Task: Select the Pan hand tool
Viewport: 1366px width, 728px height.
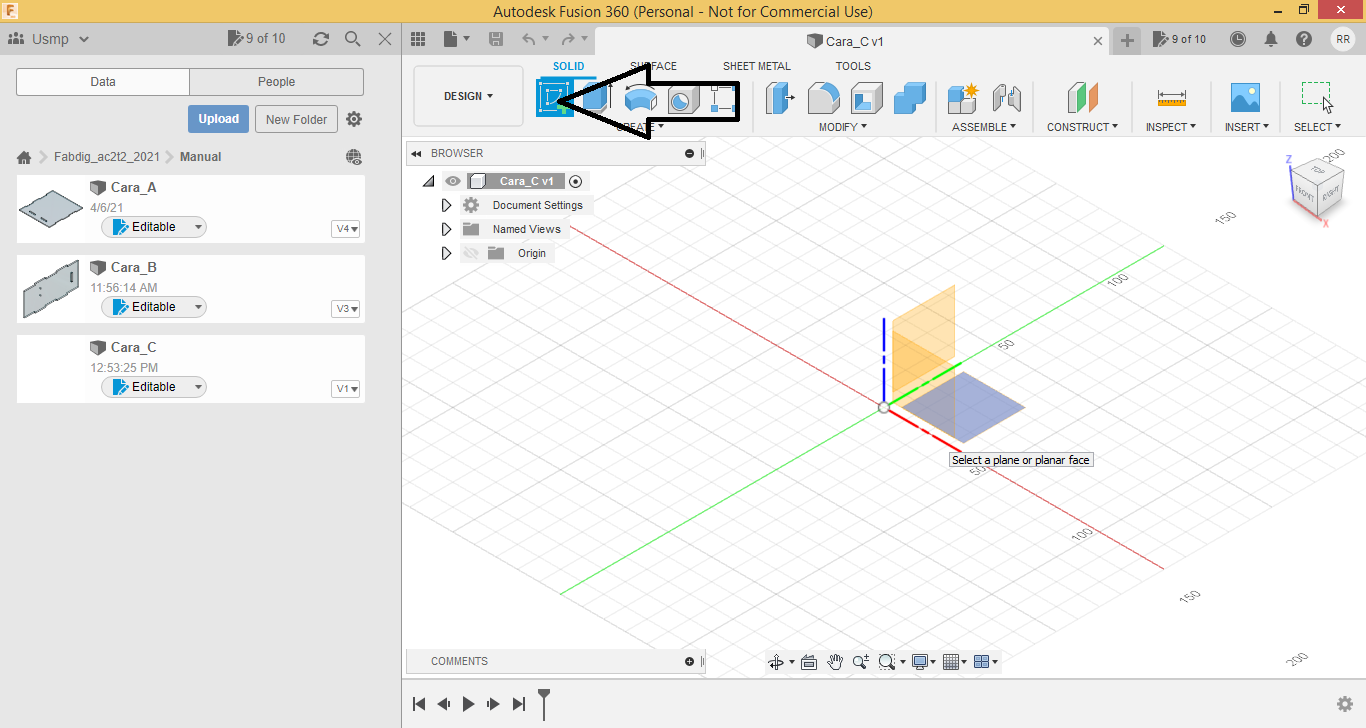Action: tap(835, 662)
